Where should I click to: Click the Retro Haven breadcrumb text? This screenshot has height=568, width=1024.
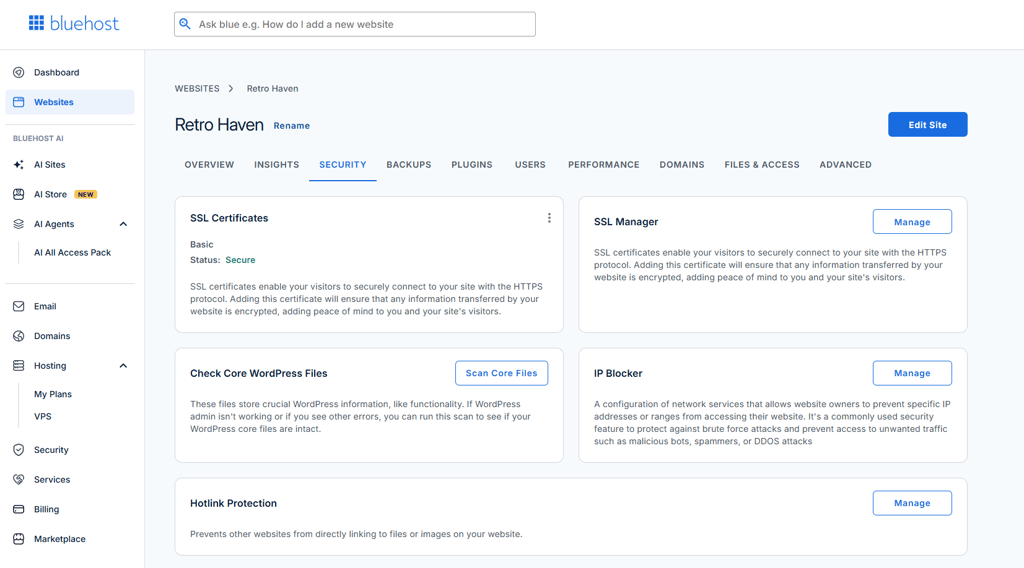(272, 89)
